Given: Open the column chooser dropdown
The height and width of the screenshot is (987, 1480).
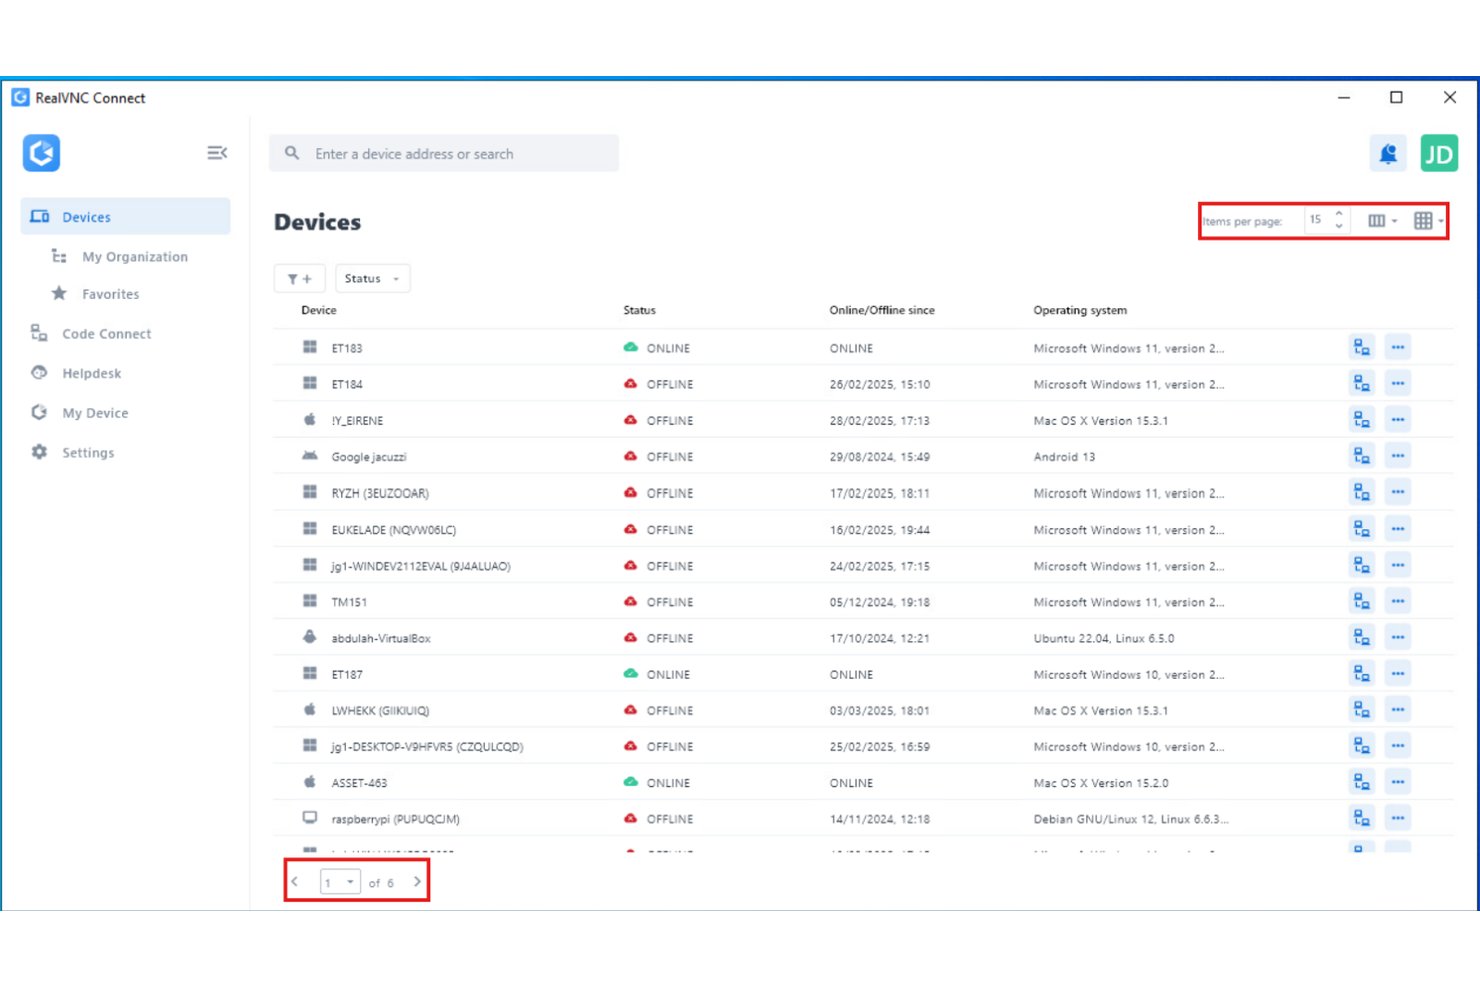Looking at the screenshot, I should pos(1382,221).
